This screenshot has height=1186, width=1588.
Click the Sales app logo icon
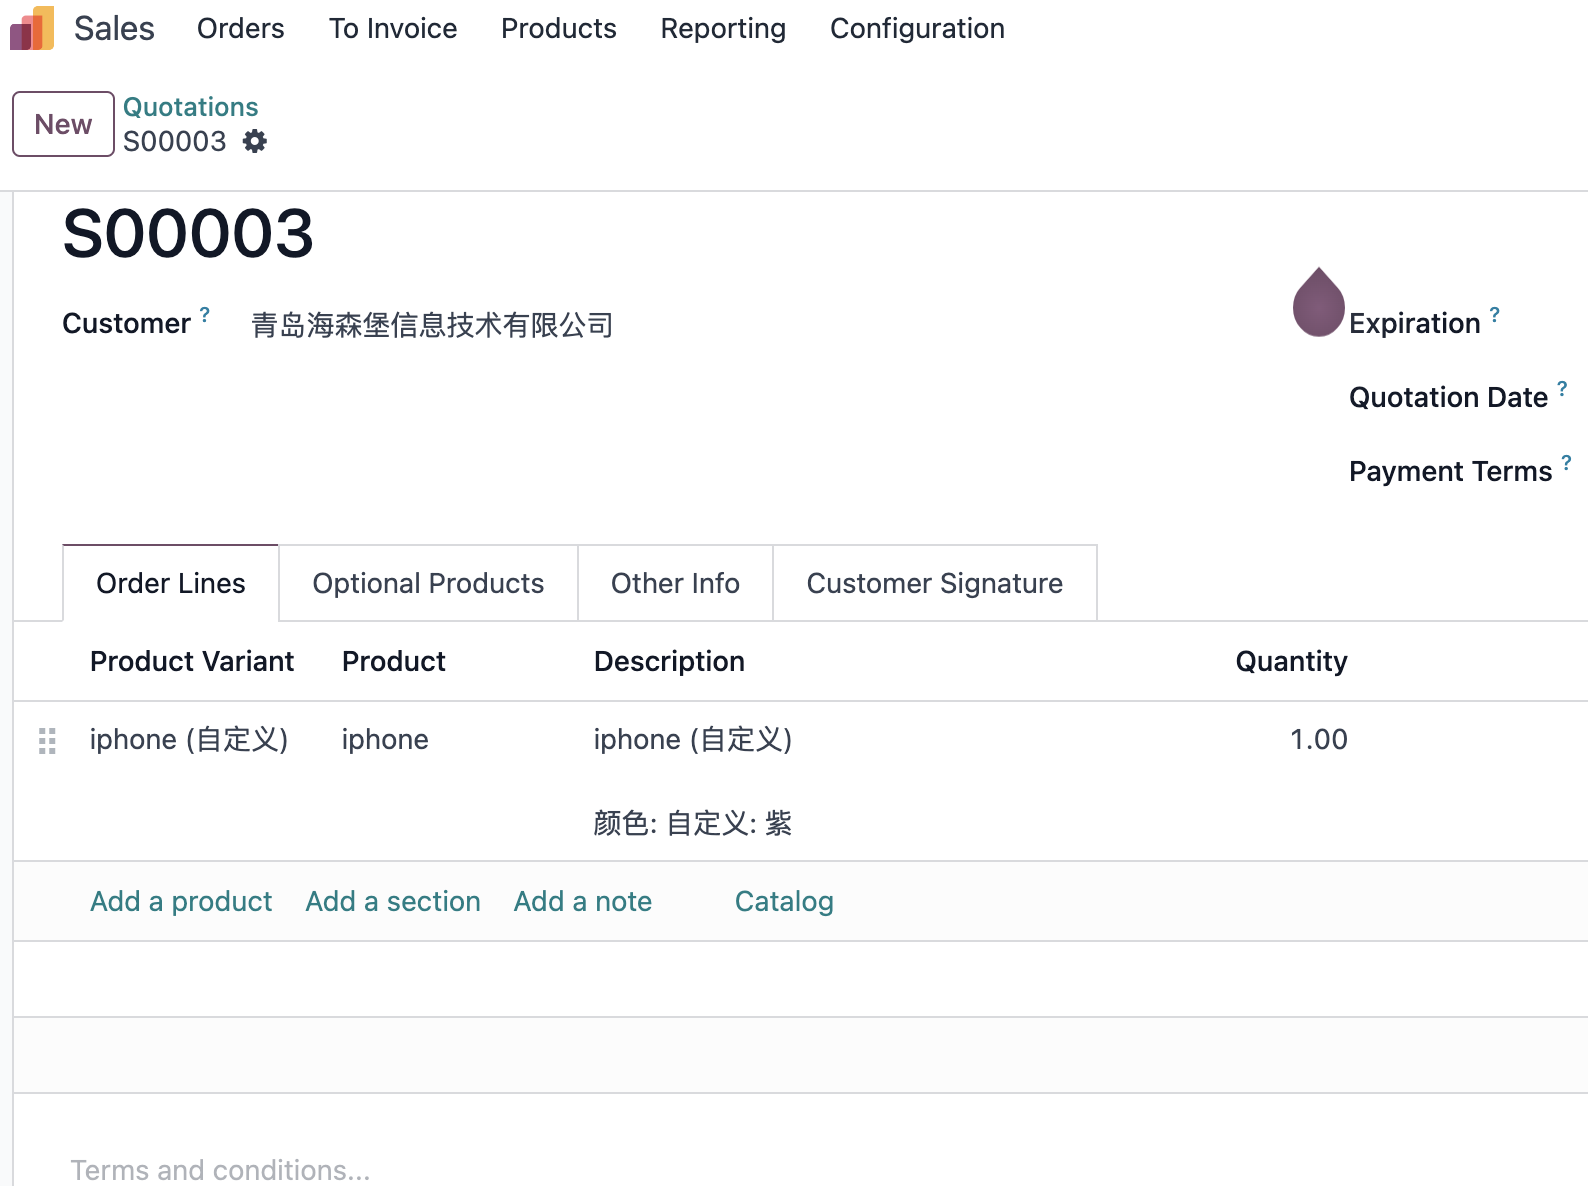32,28
